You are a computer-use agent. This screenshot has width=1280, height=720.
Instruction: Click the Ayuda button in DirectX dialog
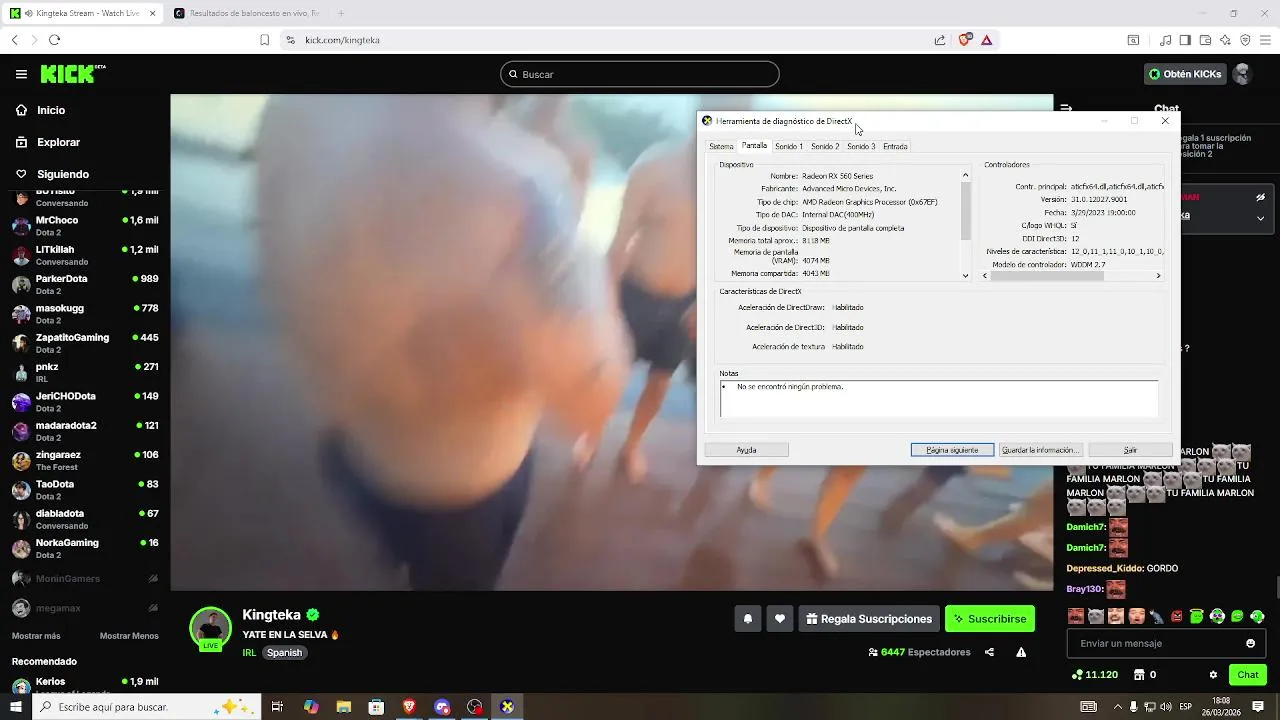(x=746, y=450)
